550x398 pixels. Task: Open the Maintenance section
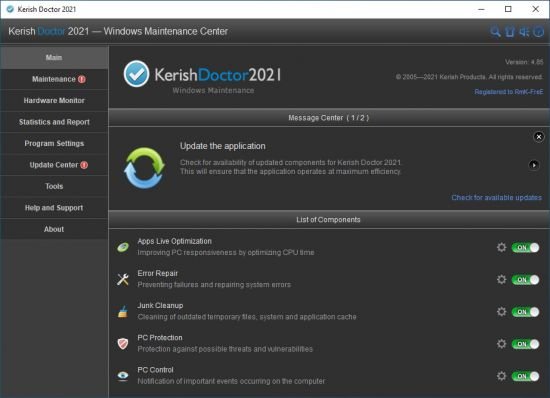click(x=54, y=79)
